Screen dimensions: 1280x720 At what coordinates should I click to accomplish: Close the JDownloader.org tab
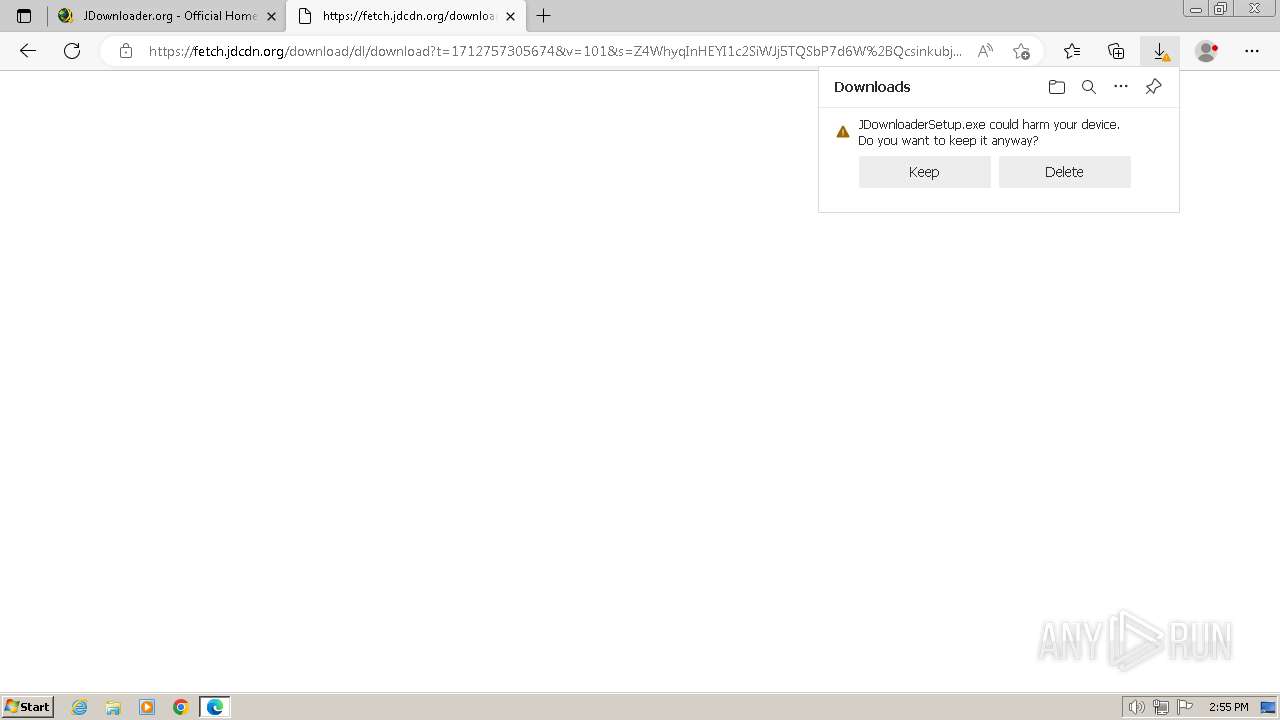click(271, 16)
